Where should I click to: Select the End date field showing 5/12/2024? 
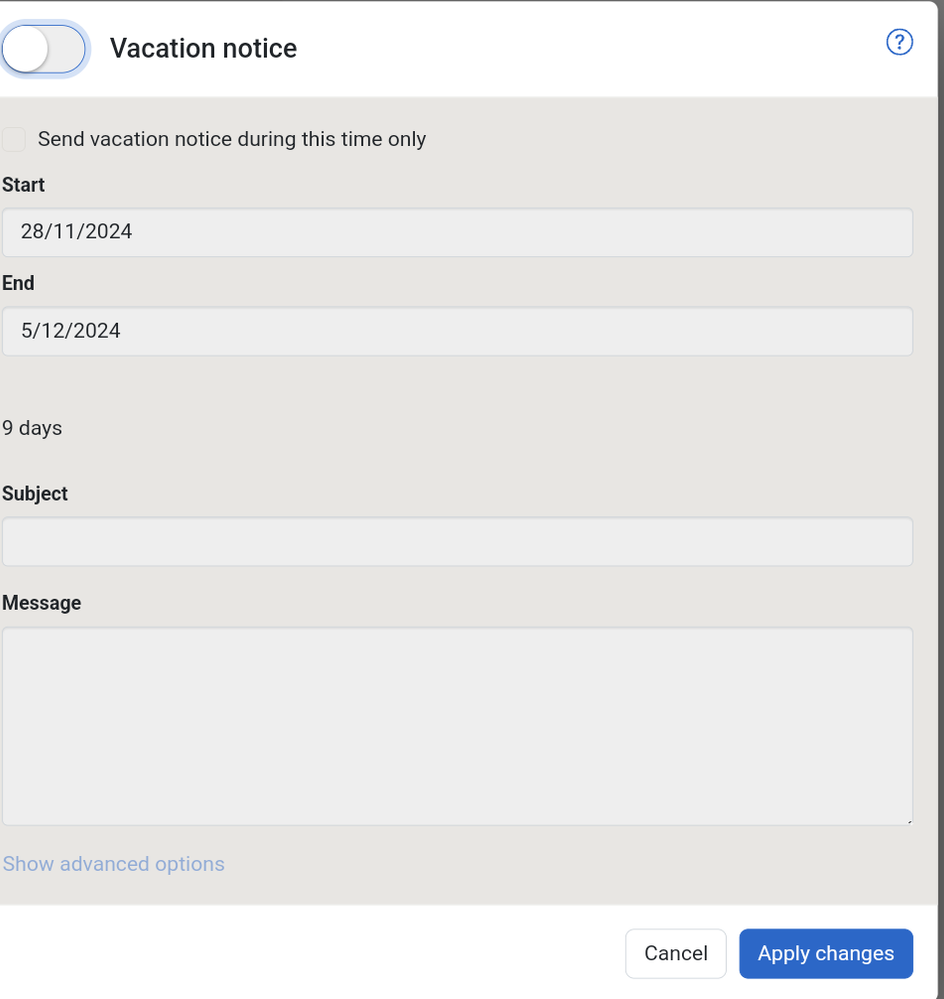tap(457, 331)
